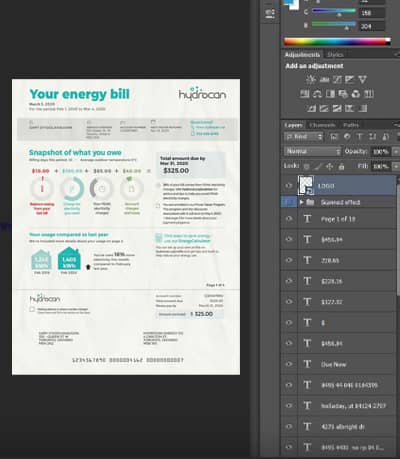
Task: Toggle visibility of Due Now layer
Action: click(x=289, y=364)
